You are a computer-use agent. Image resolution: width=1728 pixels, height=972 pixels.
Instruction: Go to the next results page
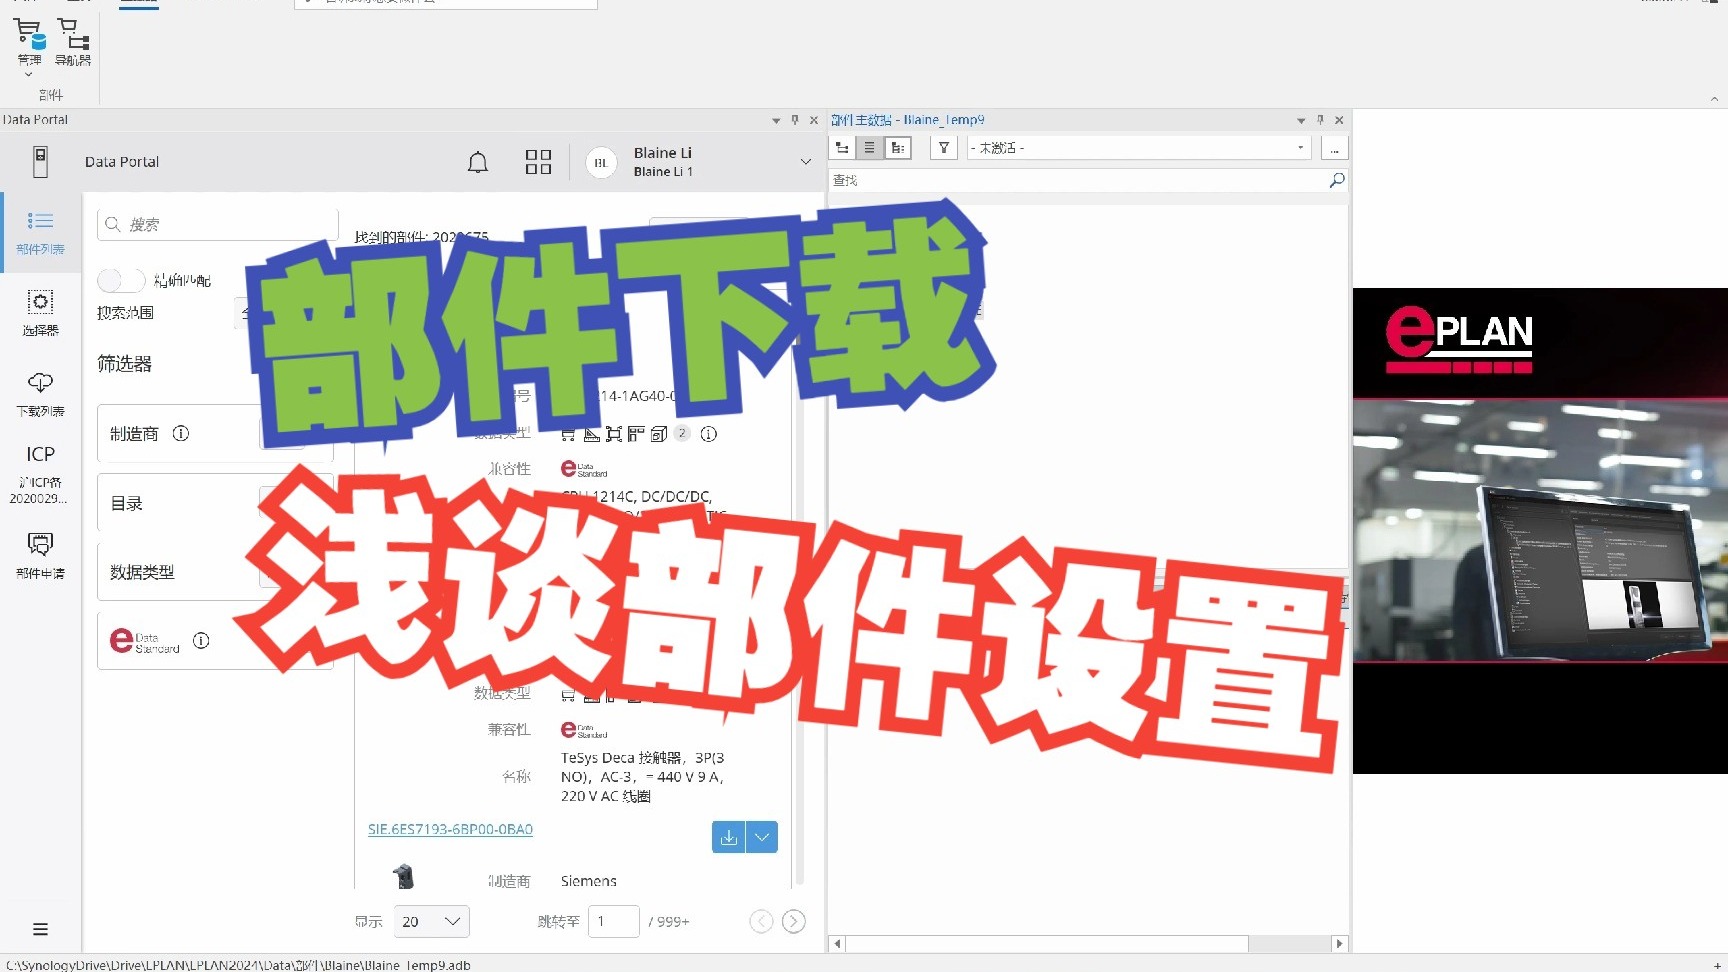(x=794, y=921)
